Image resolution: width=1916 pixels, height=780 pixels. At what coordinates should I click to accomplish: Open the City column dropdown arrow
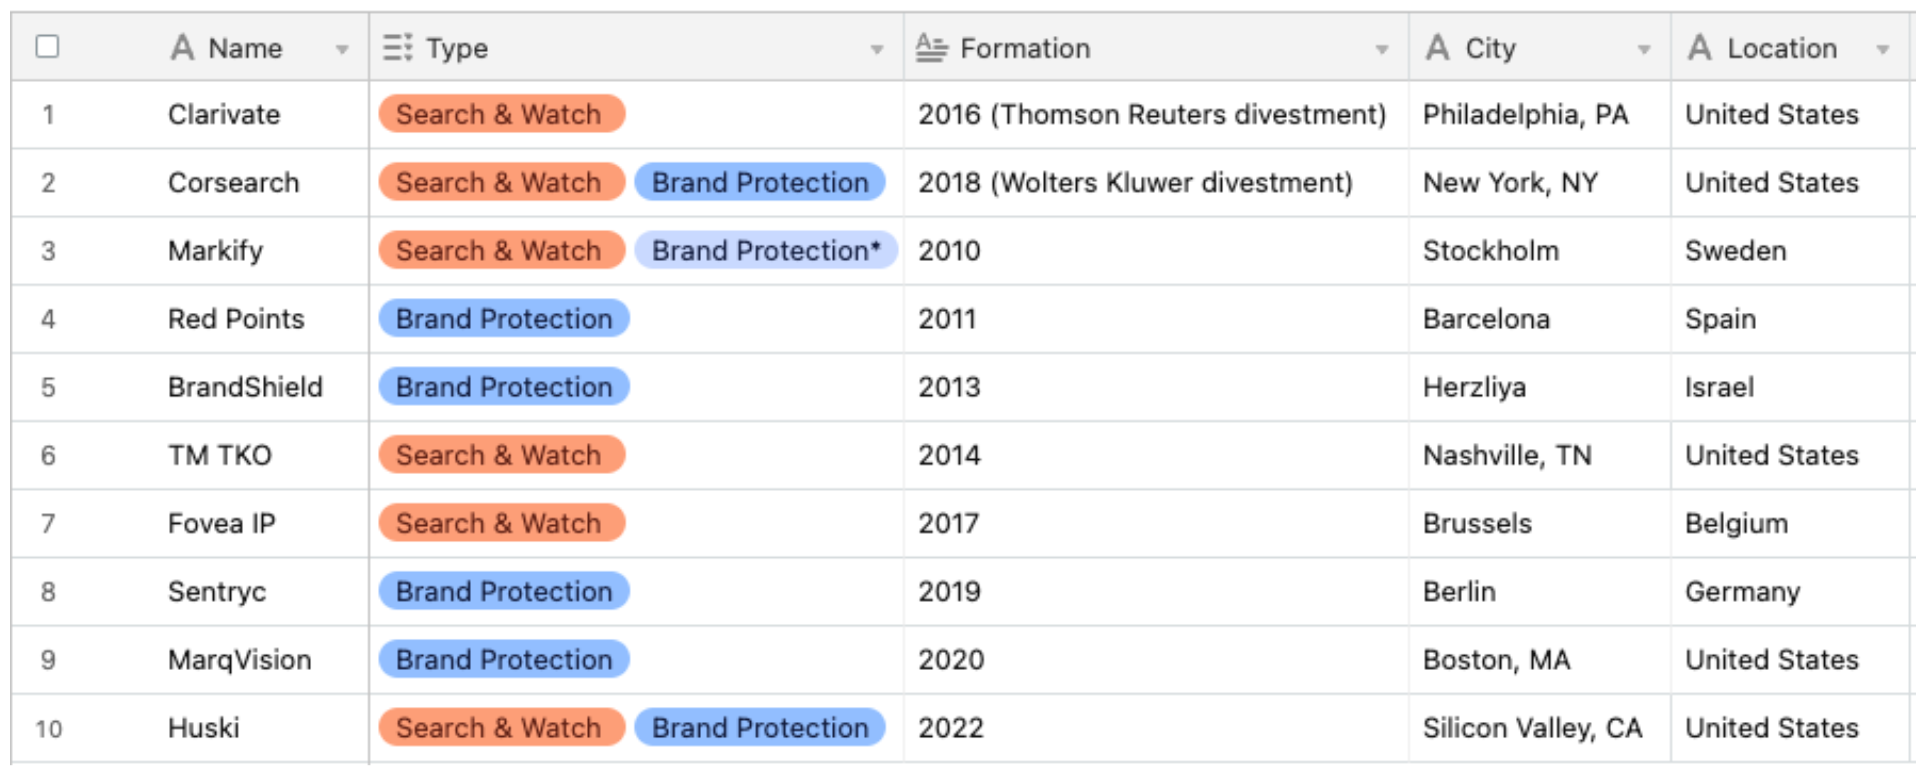tap(1644, 49)
